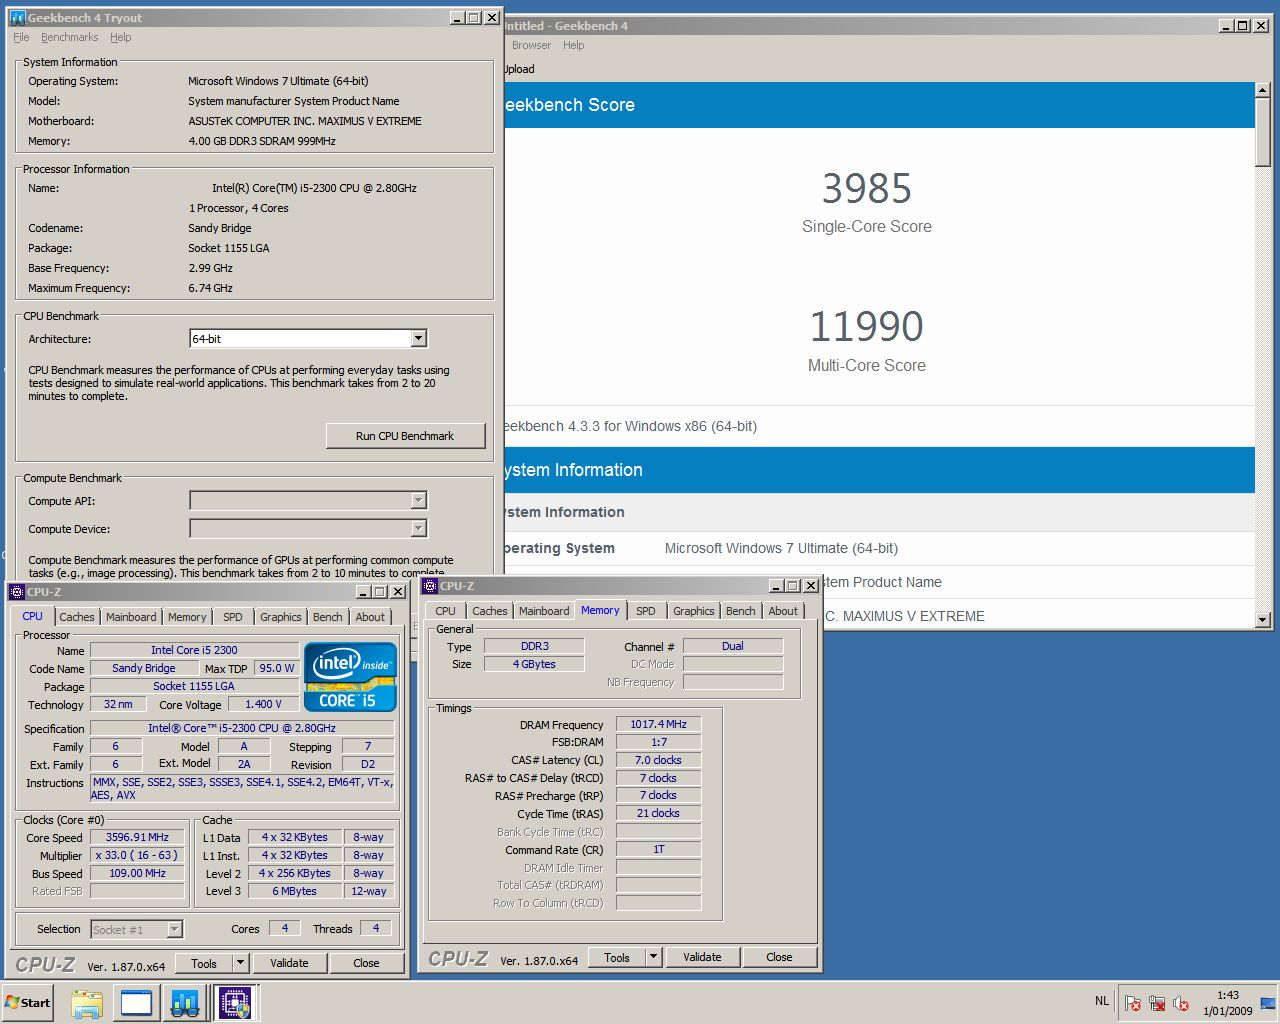
Task: Click the DRAM Frequency value 1017.4 MHz
Action: coord(658,724)
